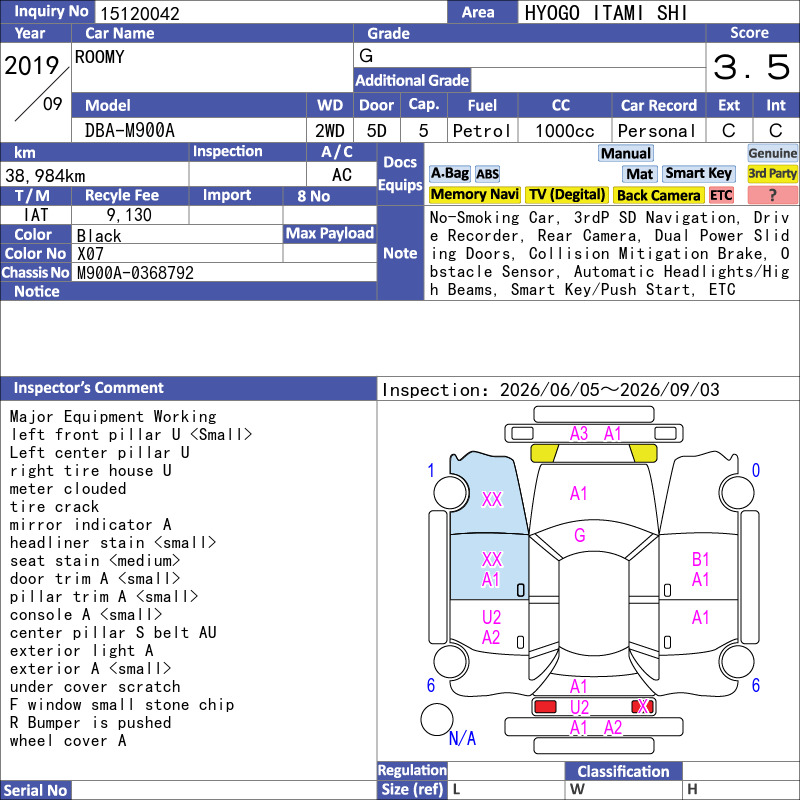Click the Back Camera badge
800x800 pixels.
(658, 195)
